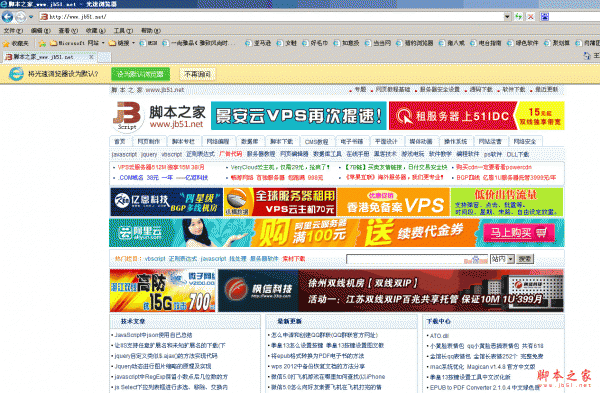Click the 搜索 search button
This screenshot has height=393, width=600.
click(x=525, y=259)
